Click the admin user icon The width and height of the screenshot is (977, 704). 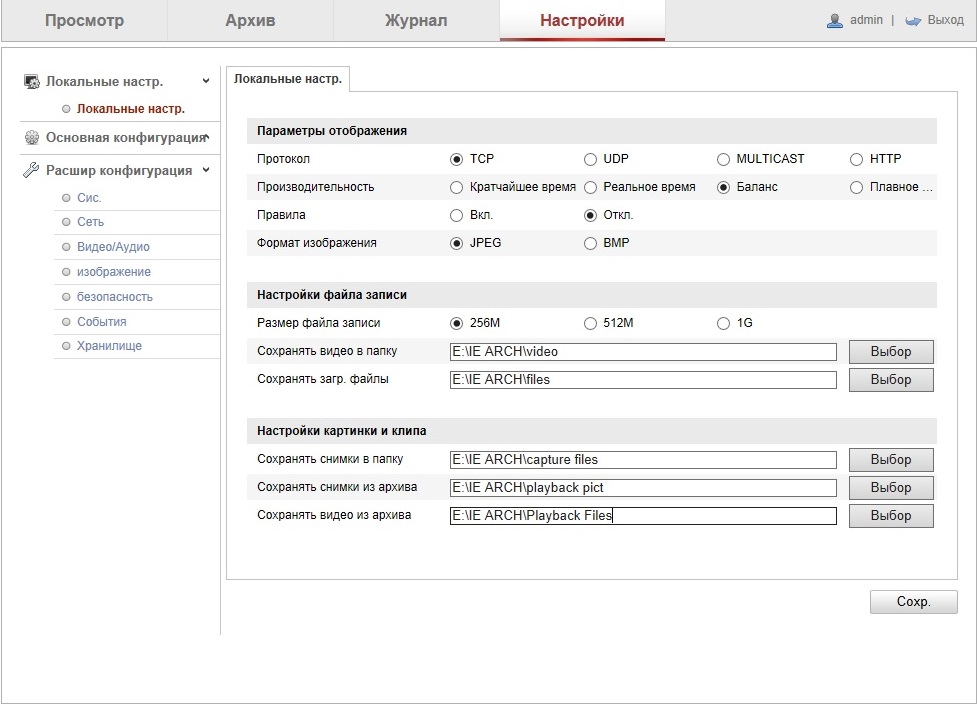tap(834, 21)
